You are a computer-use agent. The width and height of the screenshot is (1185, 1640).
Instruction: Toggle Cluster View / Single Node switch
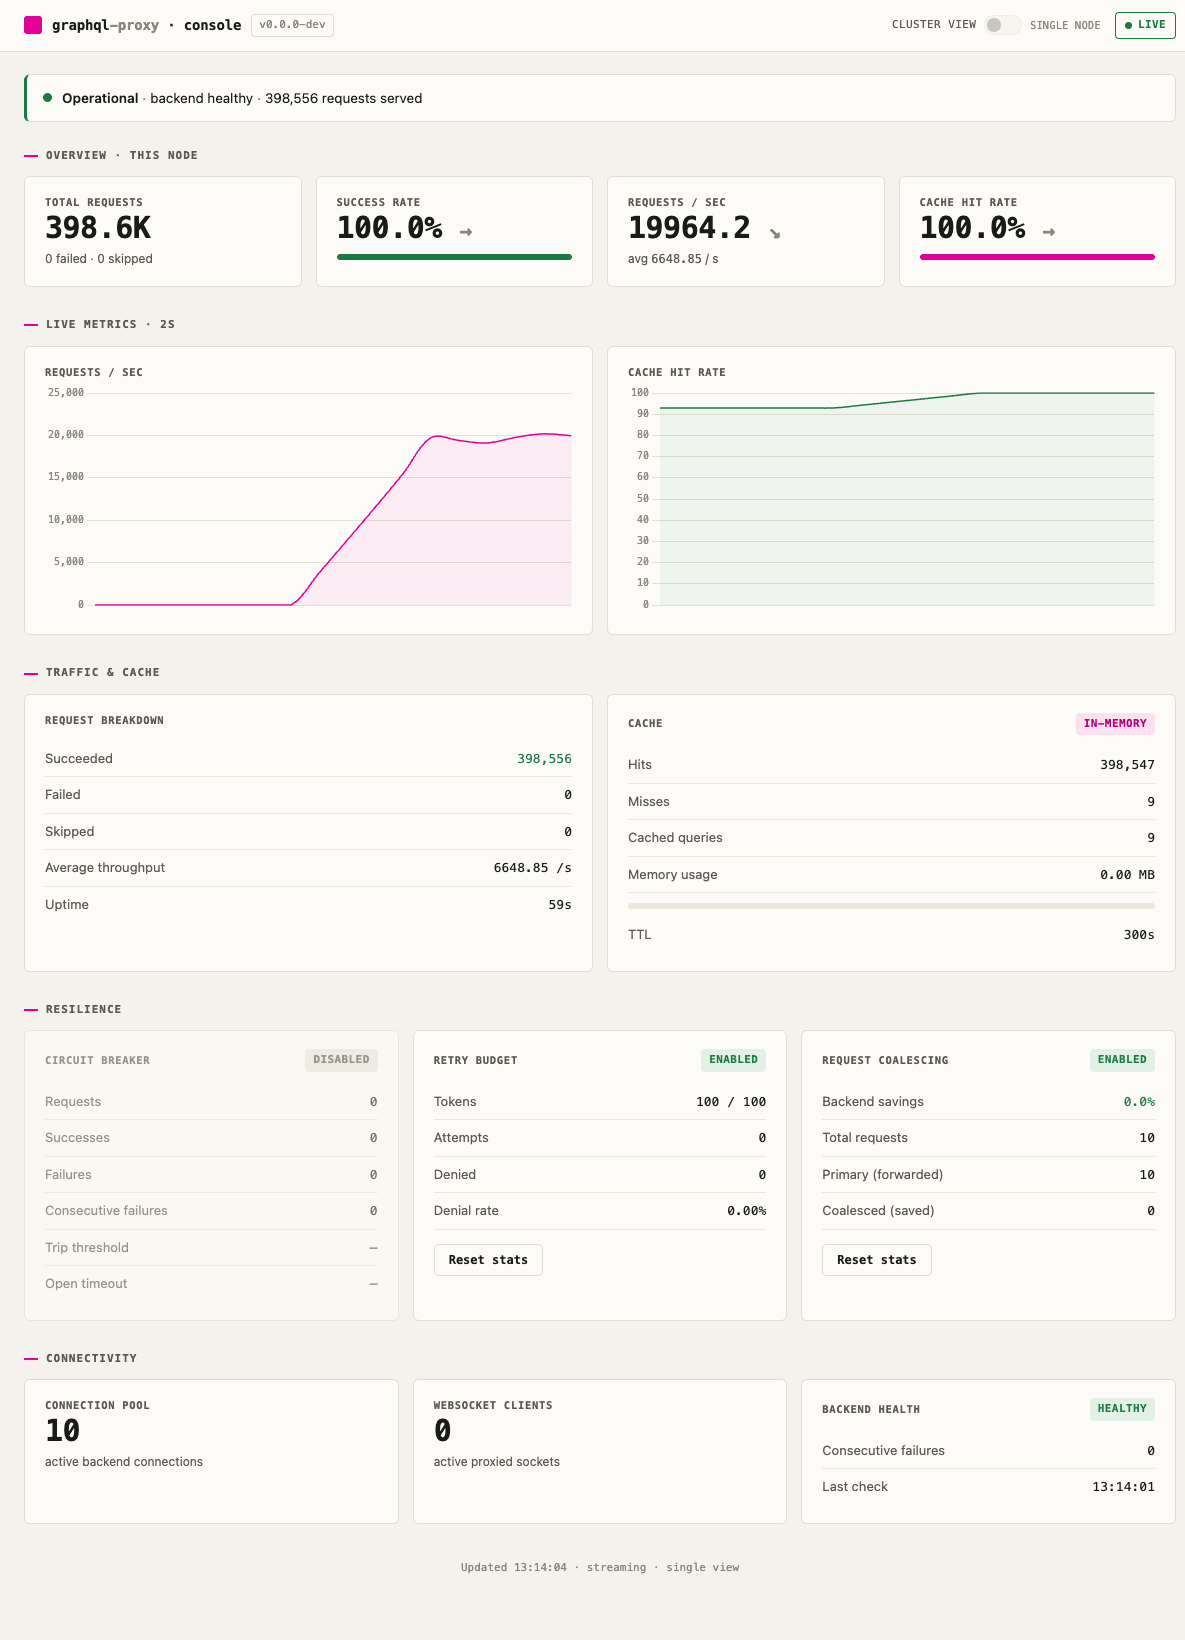click(1002, 25)
